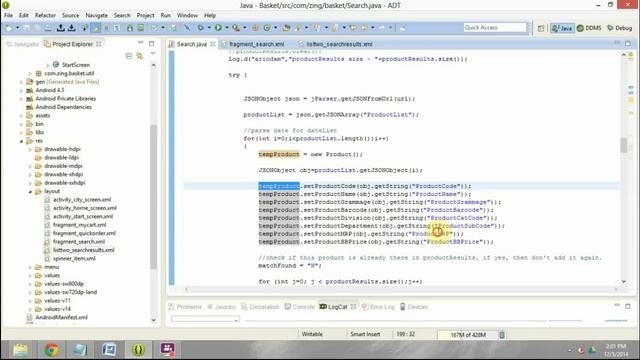Open the Navigate menu
The width and height of the screenshot is (640, 360).
coord(96,15)
